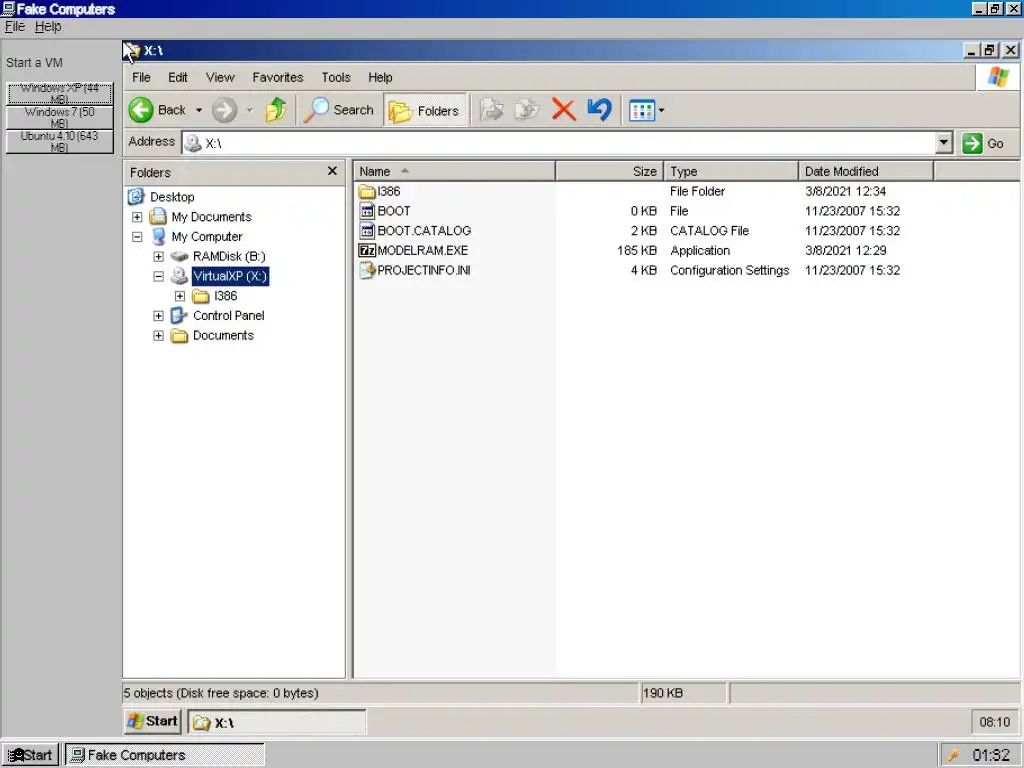This screenshot has height=768, width=1024.
Task: Open the File menu in explorer window
Action: click(141, 77)
